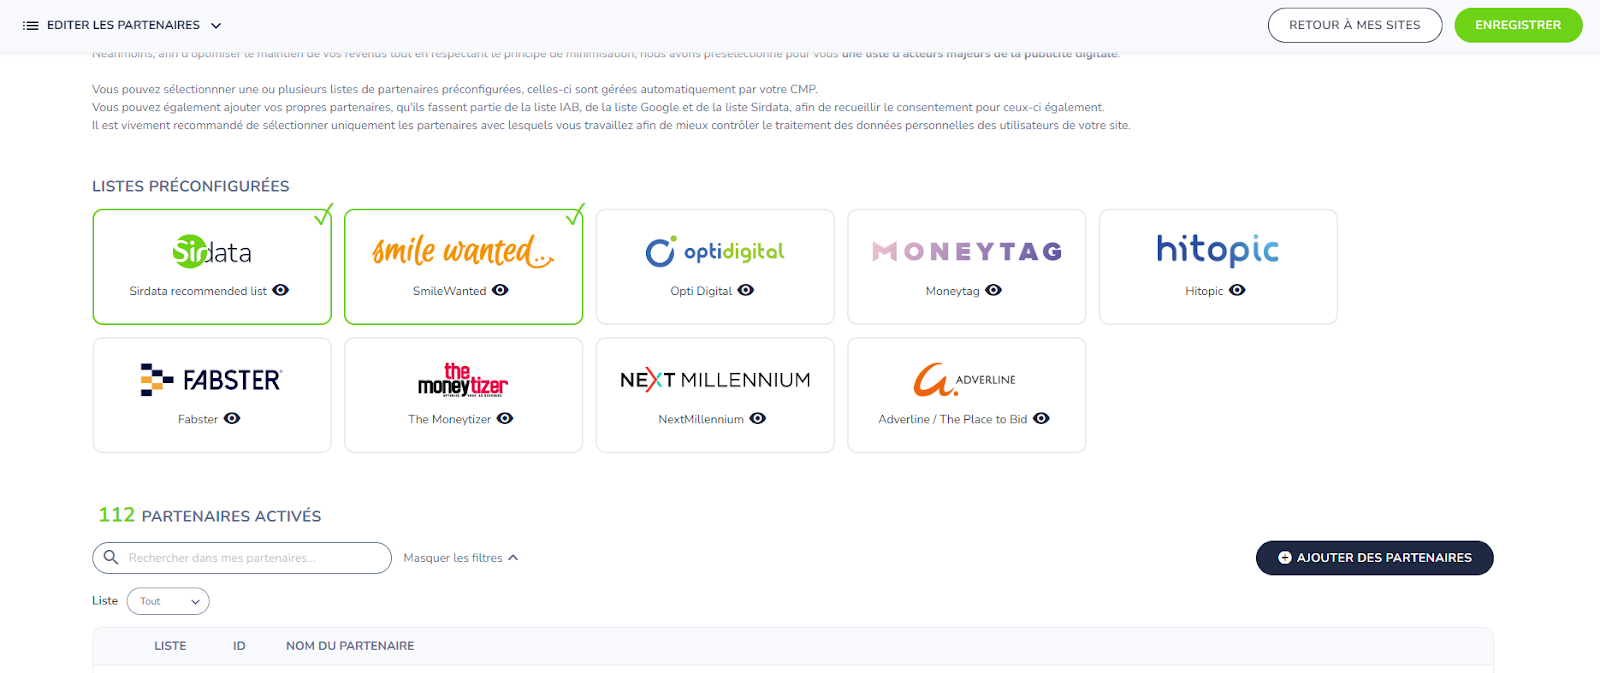Preview the SmileWanted list via its eye icon
Screen dimensions: 1600x673
501,290
